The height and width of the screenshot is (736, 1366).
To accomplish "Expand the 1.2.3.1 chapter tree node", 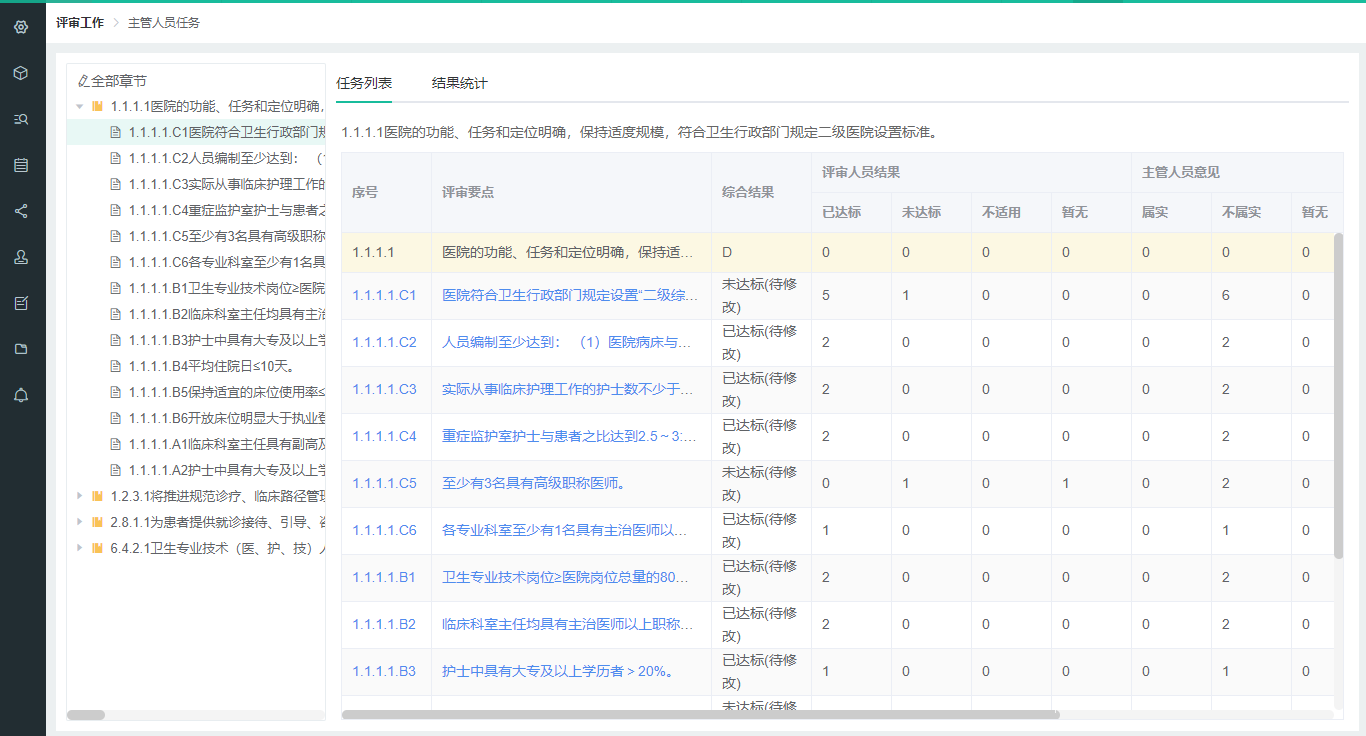I will pyautogui.click(x=80, y=496).
